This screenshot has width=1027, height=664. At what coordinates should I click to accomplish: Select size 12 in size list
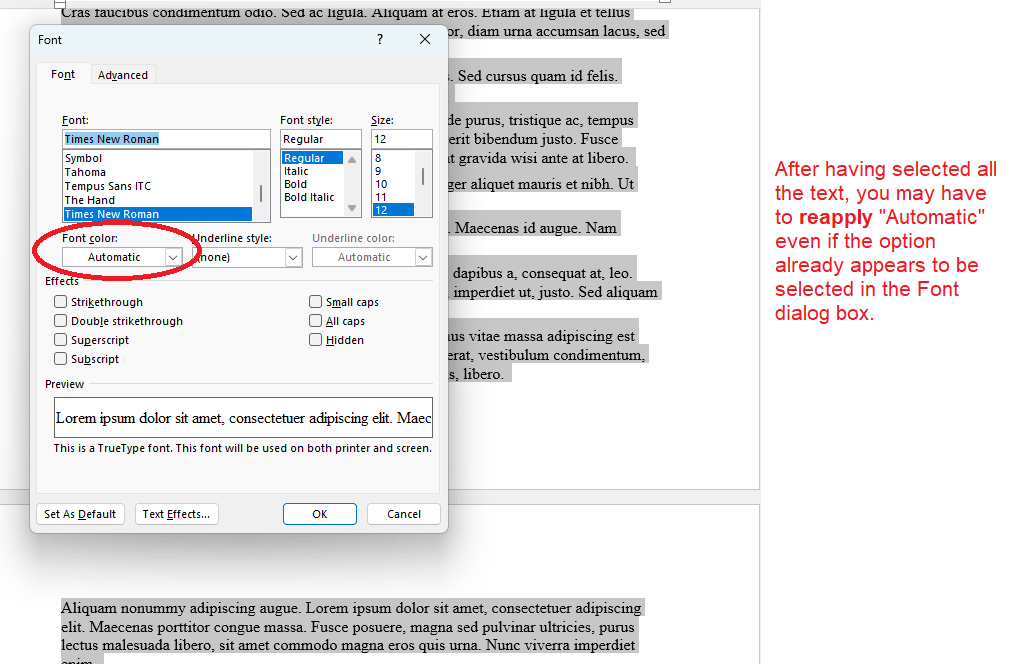[x=393, y=210]
